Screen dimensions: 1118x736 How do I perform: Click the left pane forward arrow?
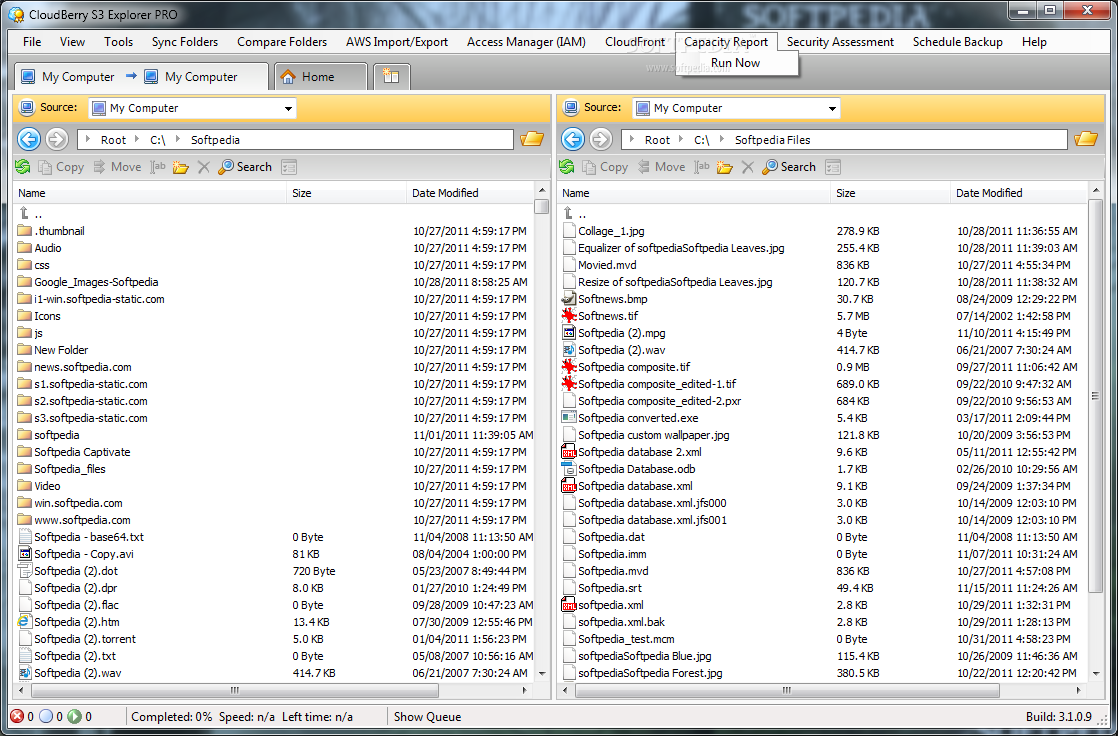pyautogui.click(x=56, y=139)
